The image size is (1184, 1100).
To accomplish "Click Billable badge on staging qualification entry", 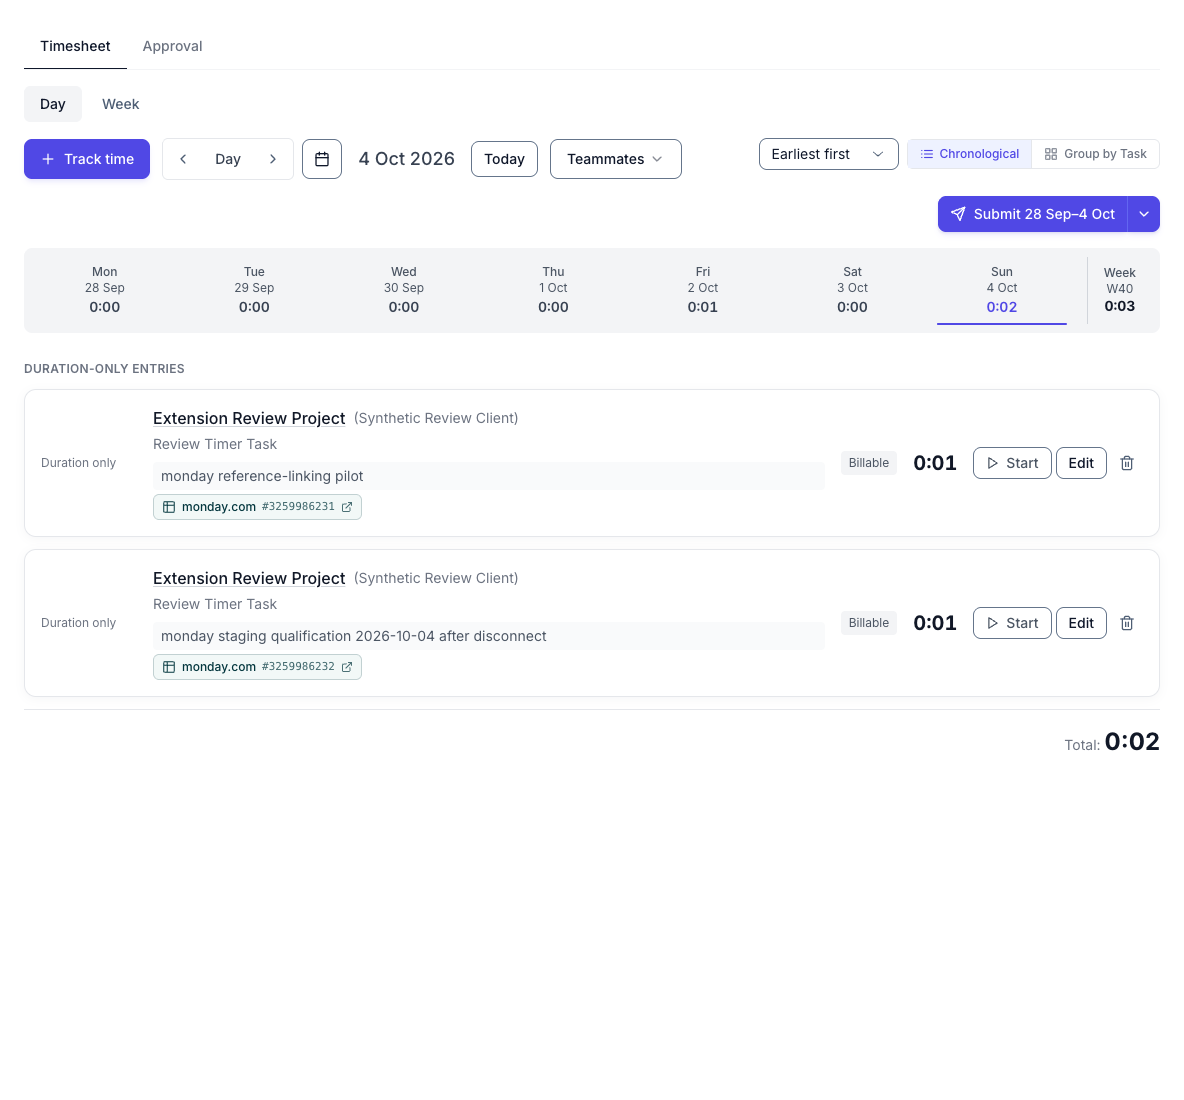I will coord(868,623).
